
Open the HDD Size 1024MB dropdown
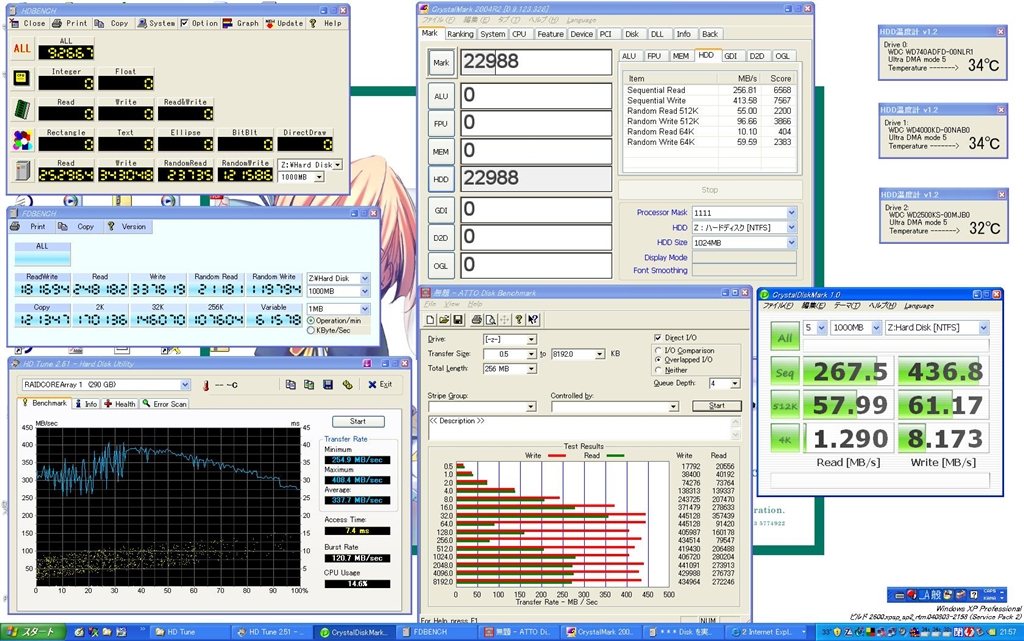point(791,243)
